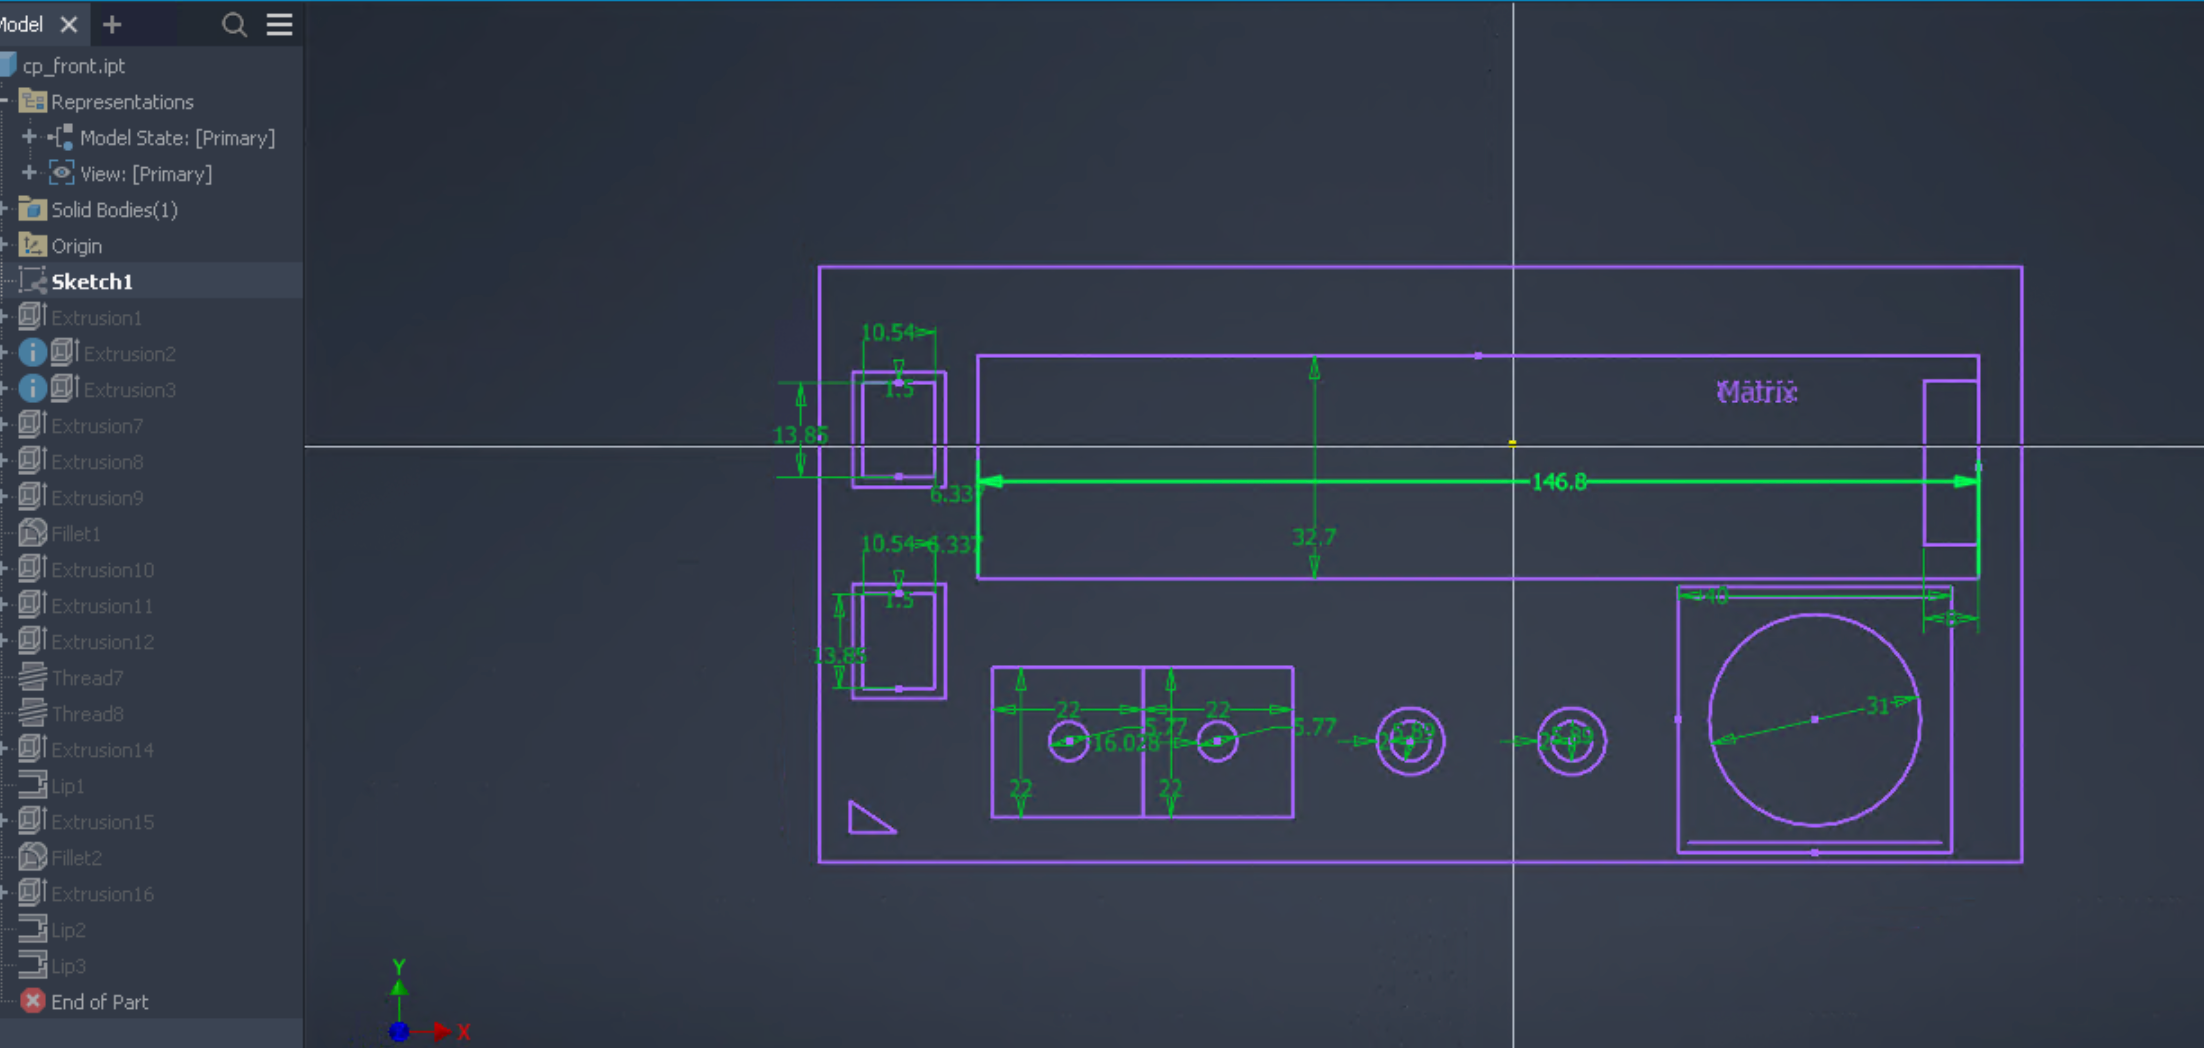Image resolution: width=2204 pixels, height=1048 pixels.
Task: Click the Lip1 feature icon
Action: [x=33, y=786]
